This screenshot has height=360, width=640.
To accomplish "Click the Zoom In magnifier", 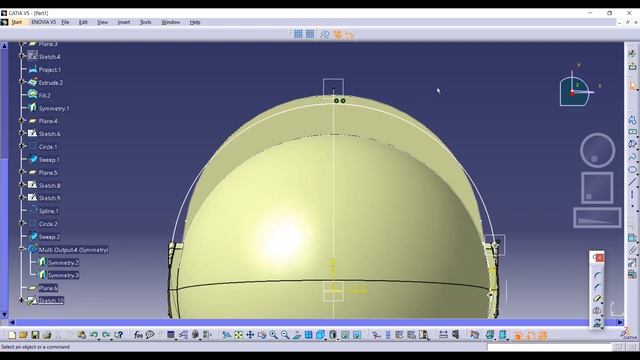I will [273, 335].
